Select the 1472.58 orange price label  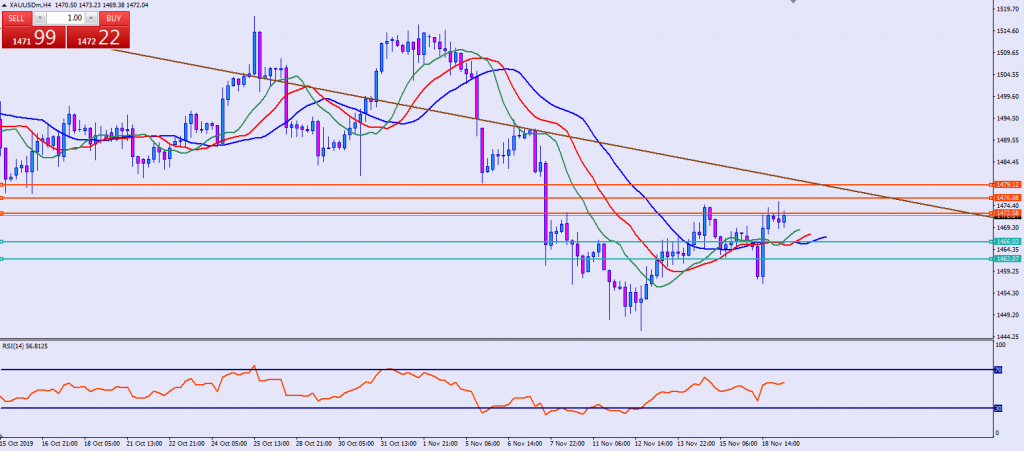point(1005,214)
